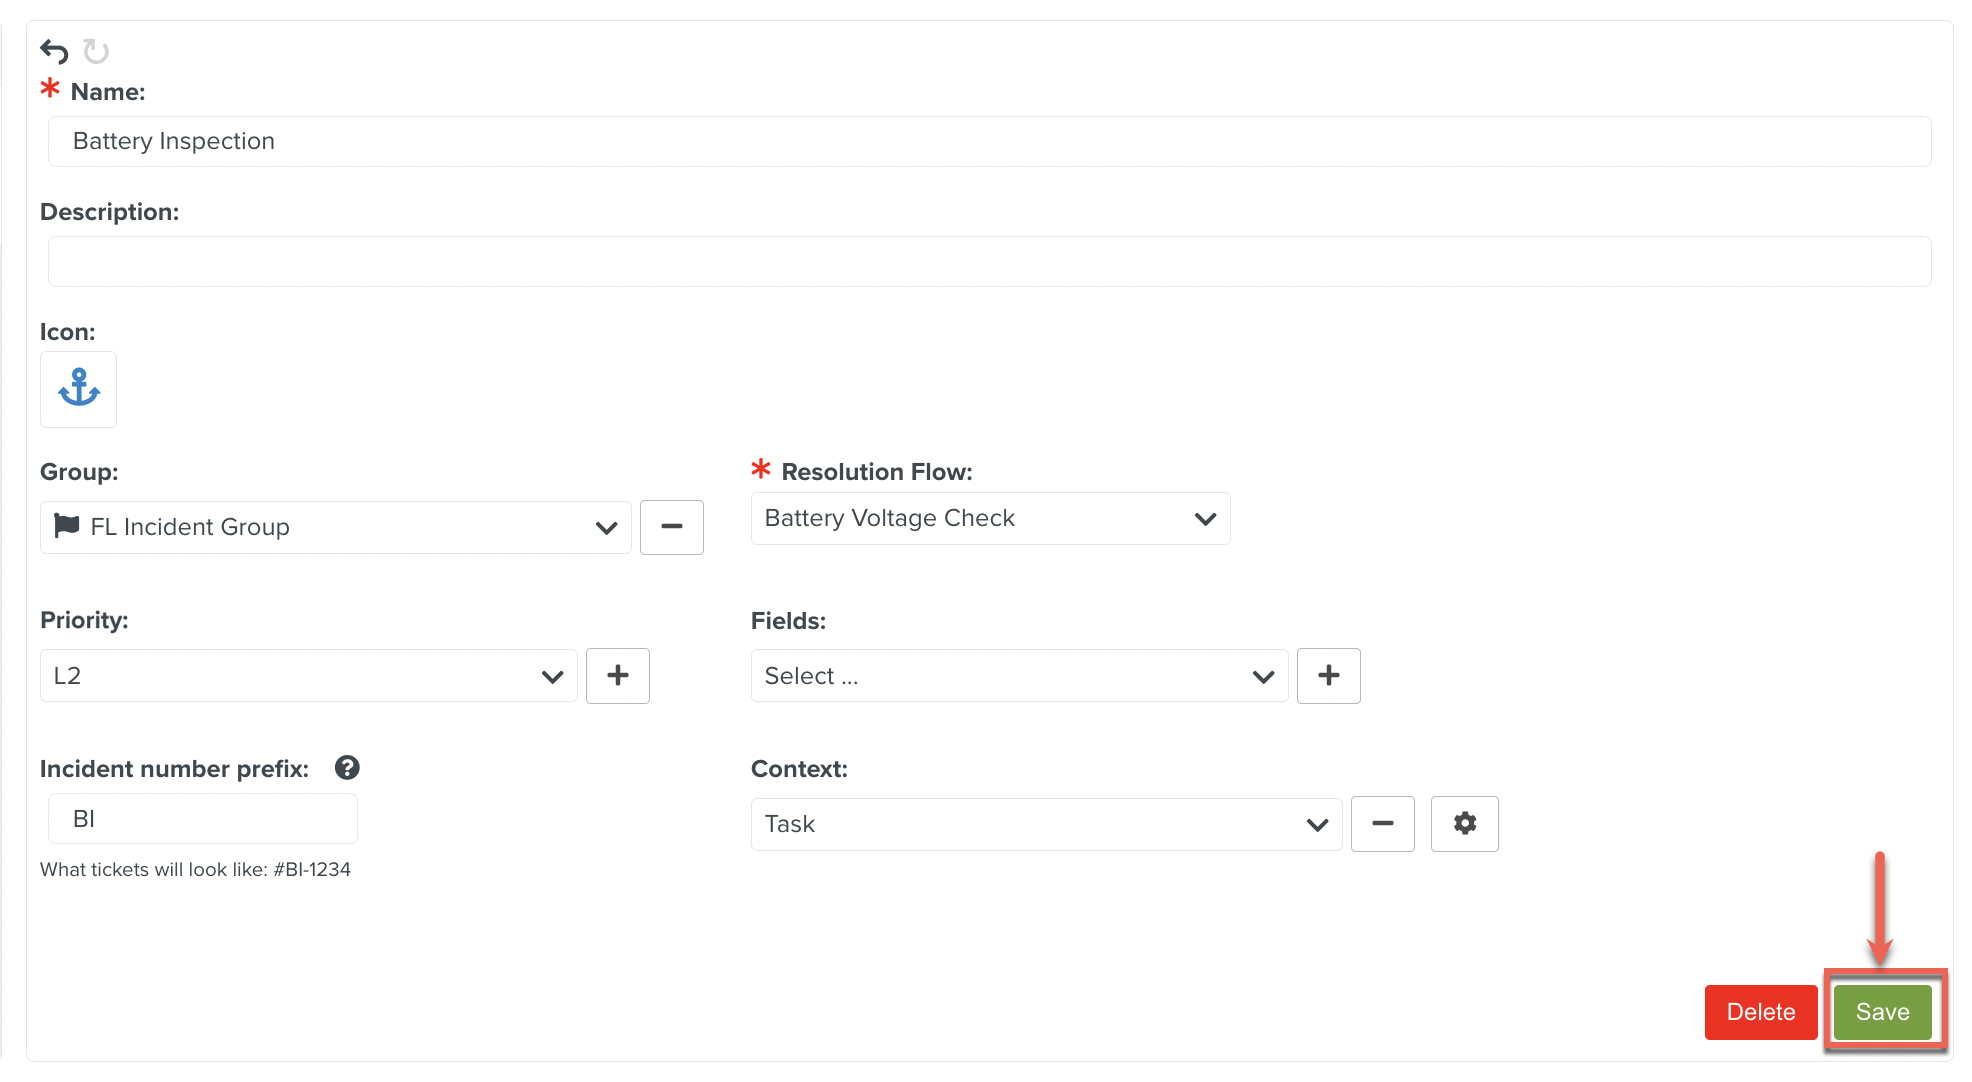
Task: Open context settings gear
Action: point(1464,824)
